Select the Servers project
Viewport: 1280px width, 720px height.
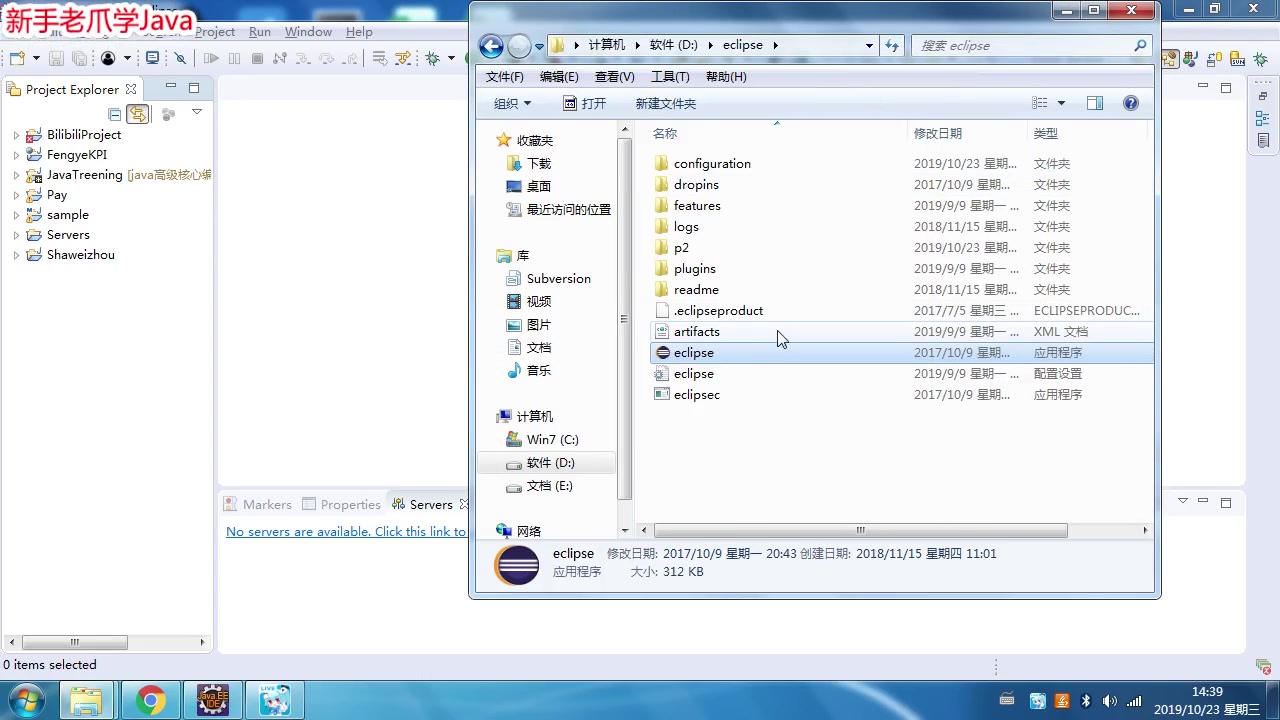pyautogui.click(x=68, y=235)
